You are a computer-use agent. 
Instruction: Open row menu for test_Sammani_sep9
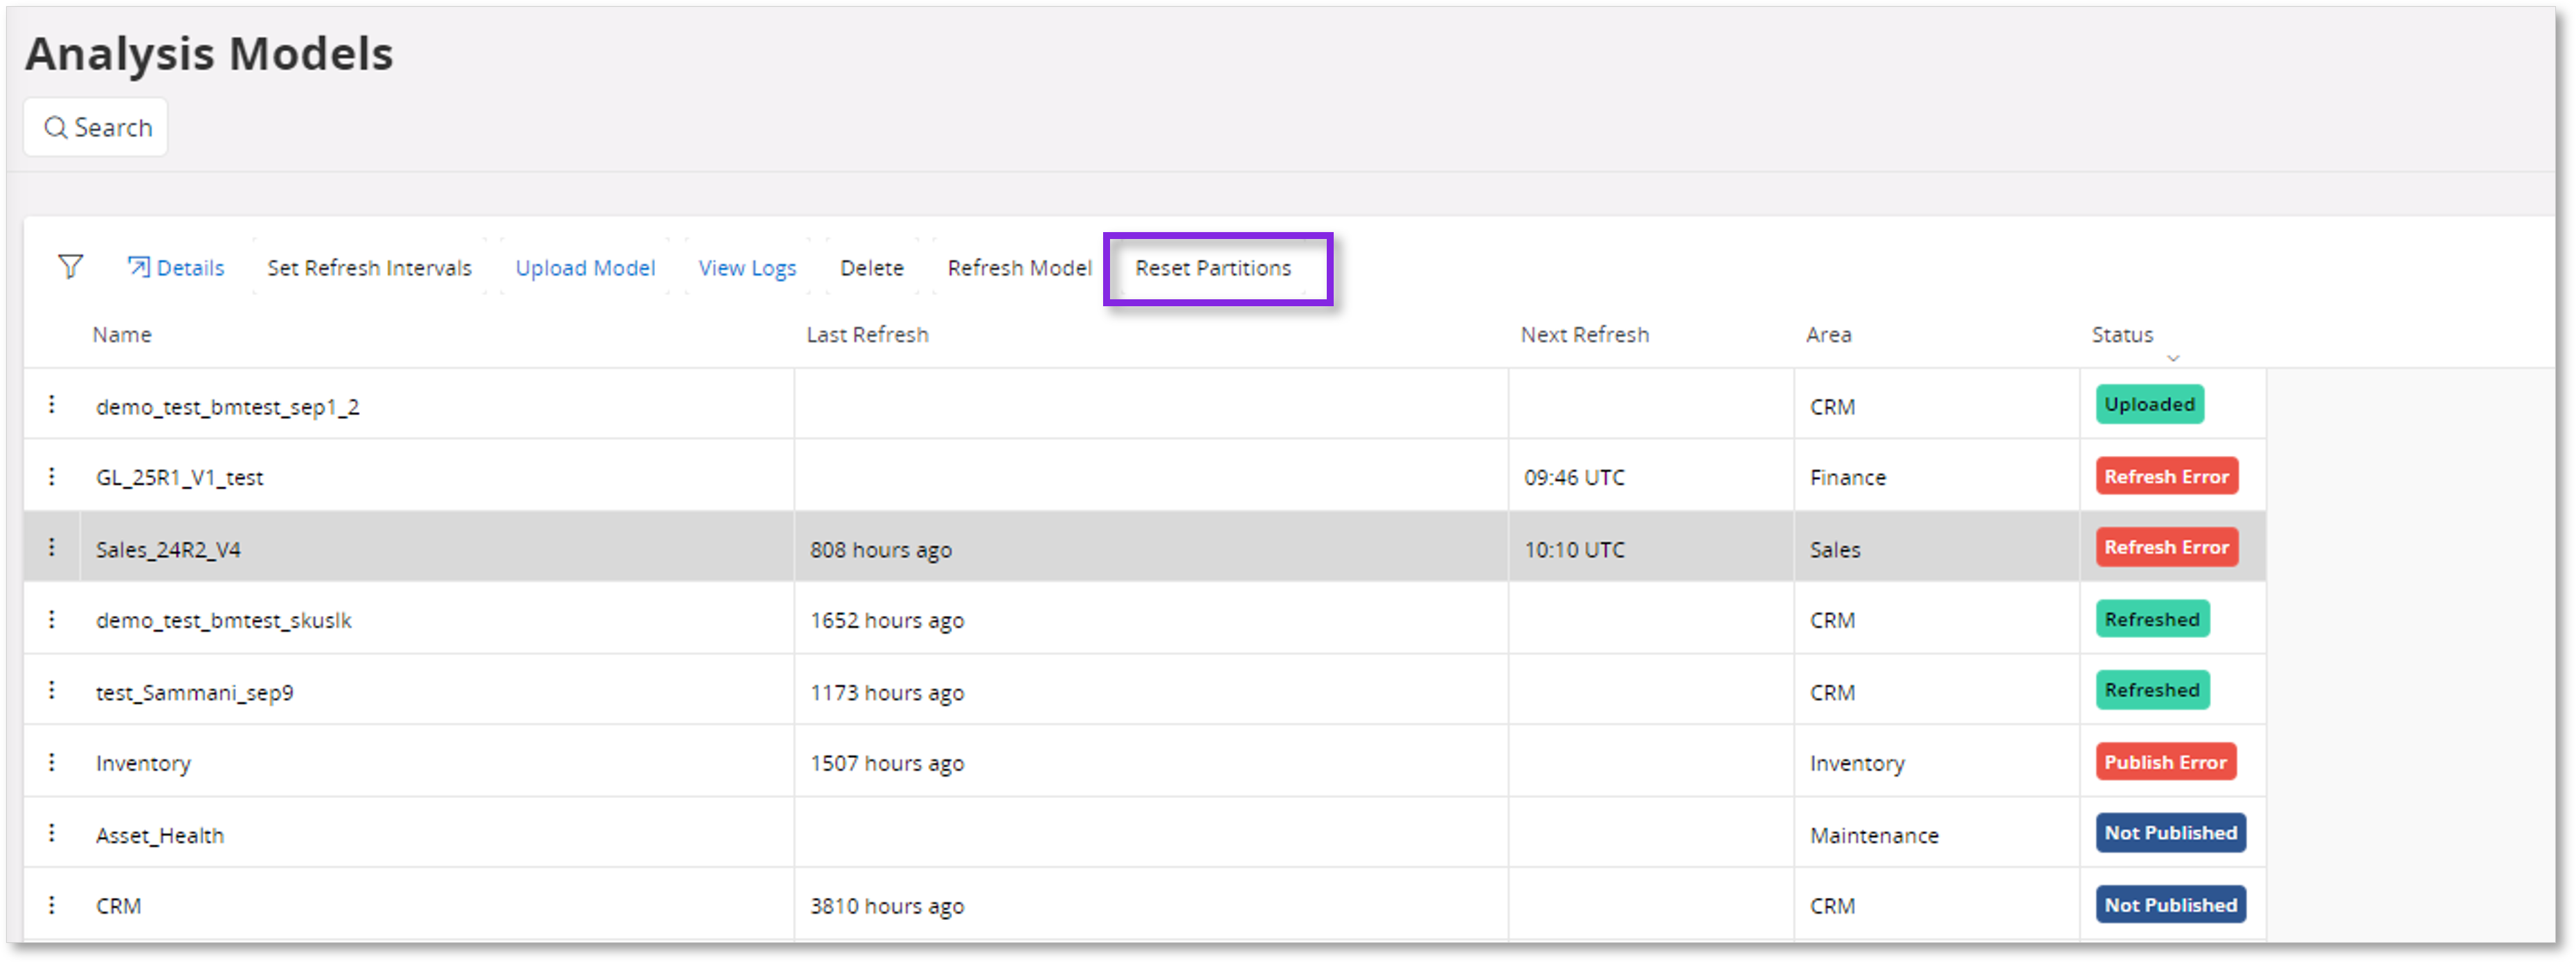point(52,690)
